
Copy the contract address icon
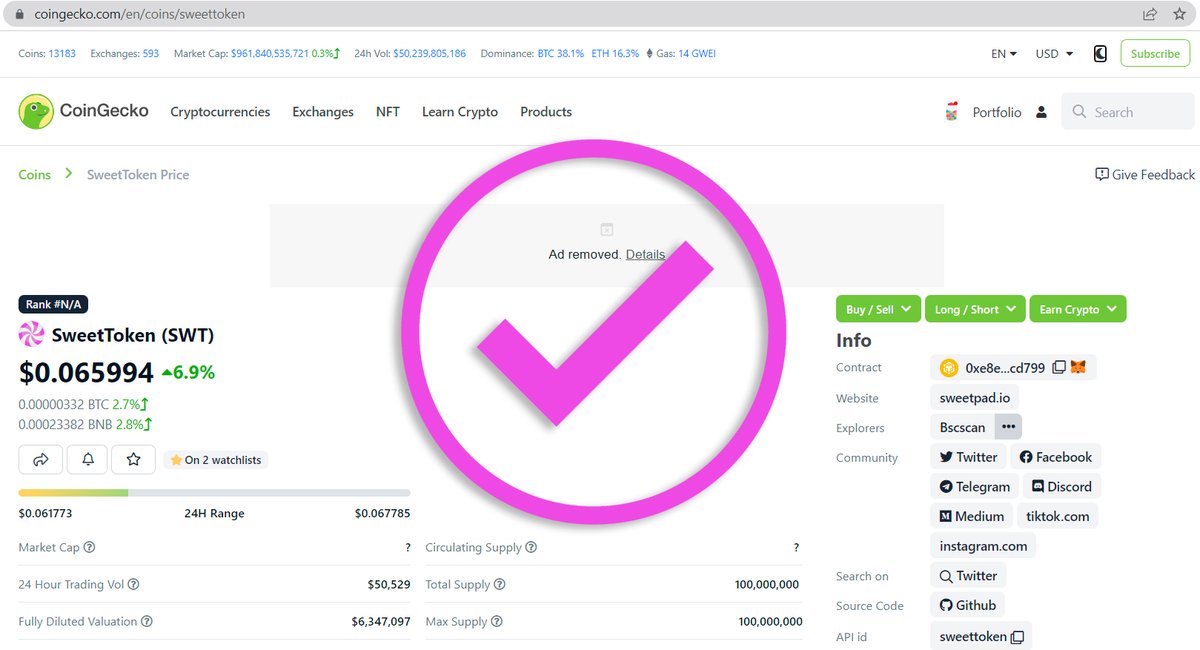click(1059, 368)
